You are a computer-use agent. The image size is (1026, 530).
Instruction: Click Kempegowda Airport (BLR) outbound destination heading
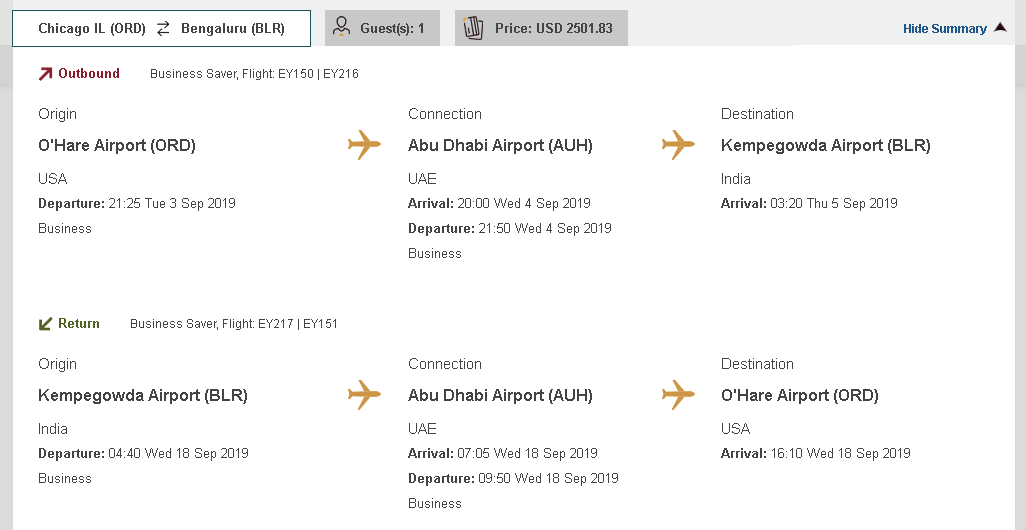(825, 145)
